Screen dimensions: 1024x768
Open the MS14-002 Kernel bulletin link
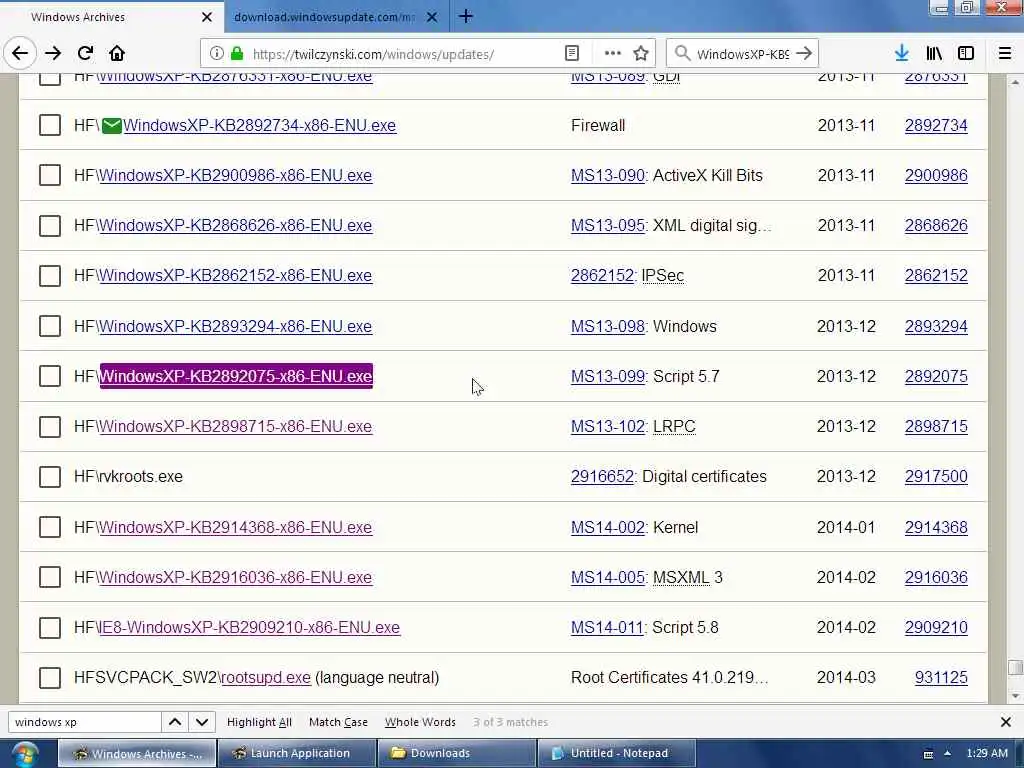tap(607, 527)
